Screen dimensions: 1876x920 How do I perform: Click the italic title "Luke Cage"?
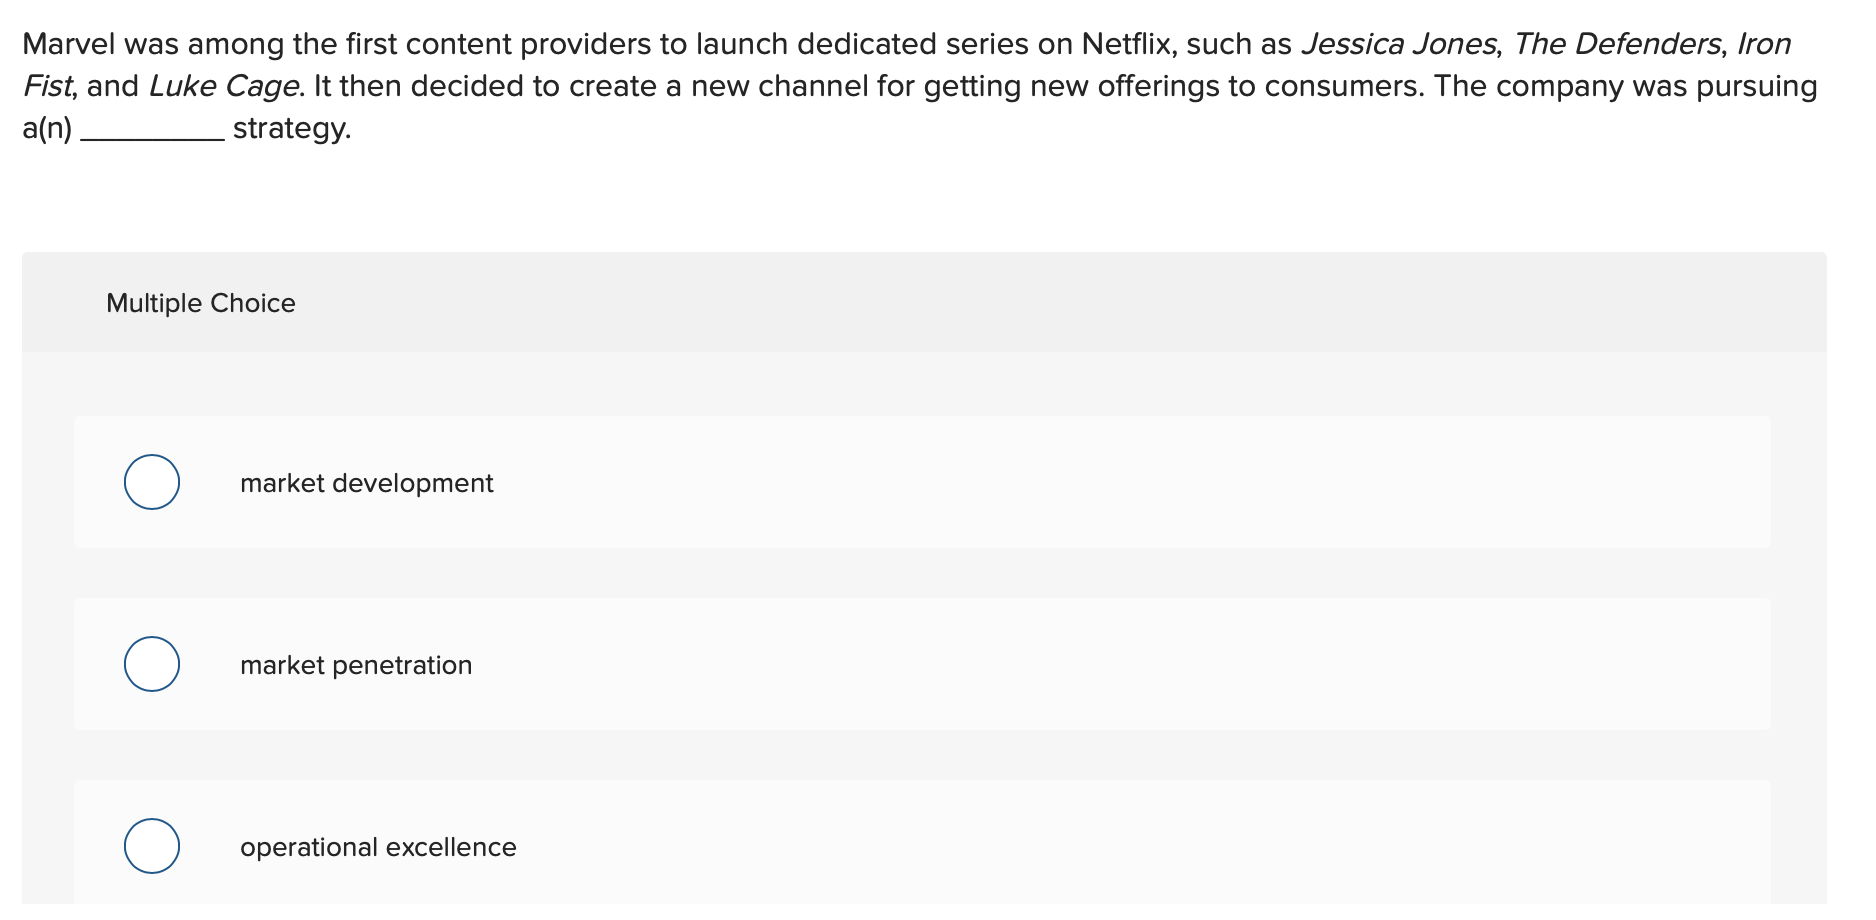point(223,87)
